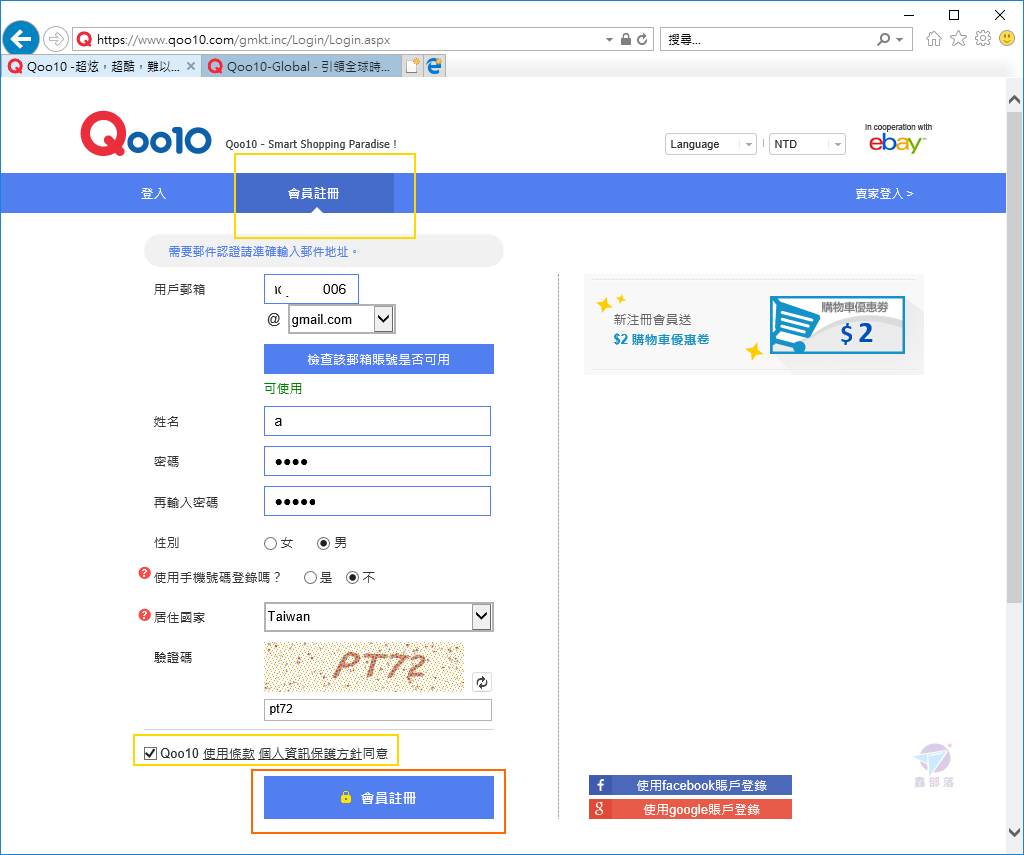Click the vertical scrollbar thumb
The image size is (1024, 855).
coord(1014,357)
